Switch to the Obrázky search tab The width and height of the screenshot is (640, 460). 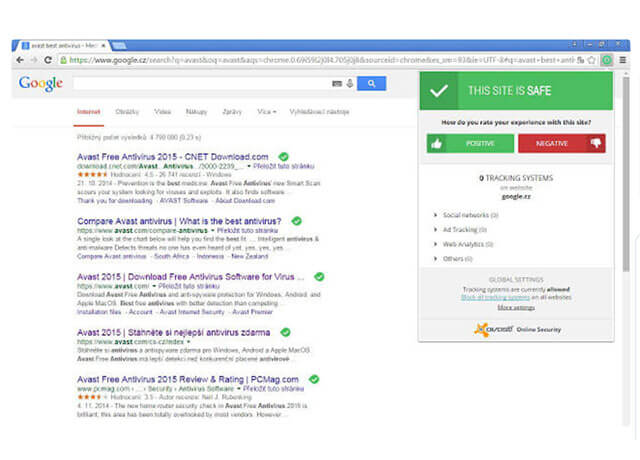127,112
